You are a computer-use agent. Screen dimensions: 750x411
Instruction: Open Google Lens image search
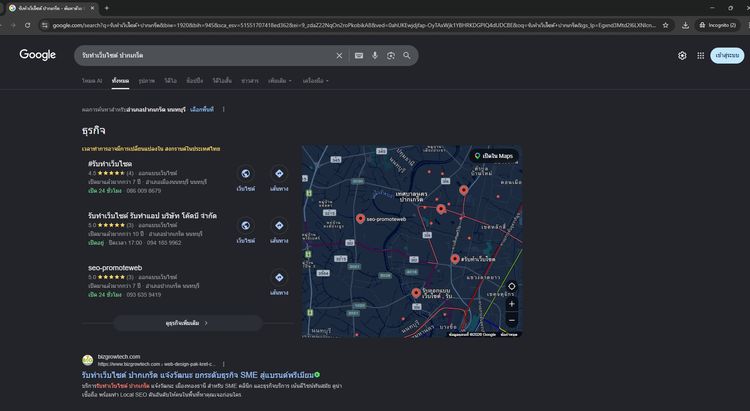pos(391,56)
